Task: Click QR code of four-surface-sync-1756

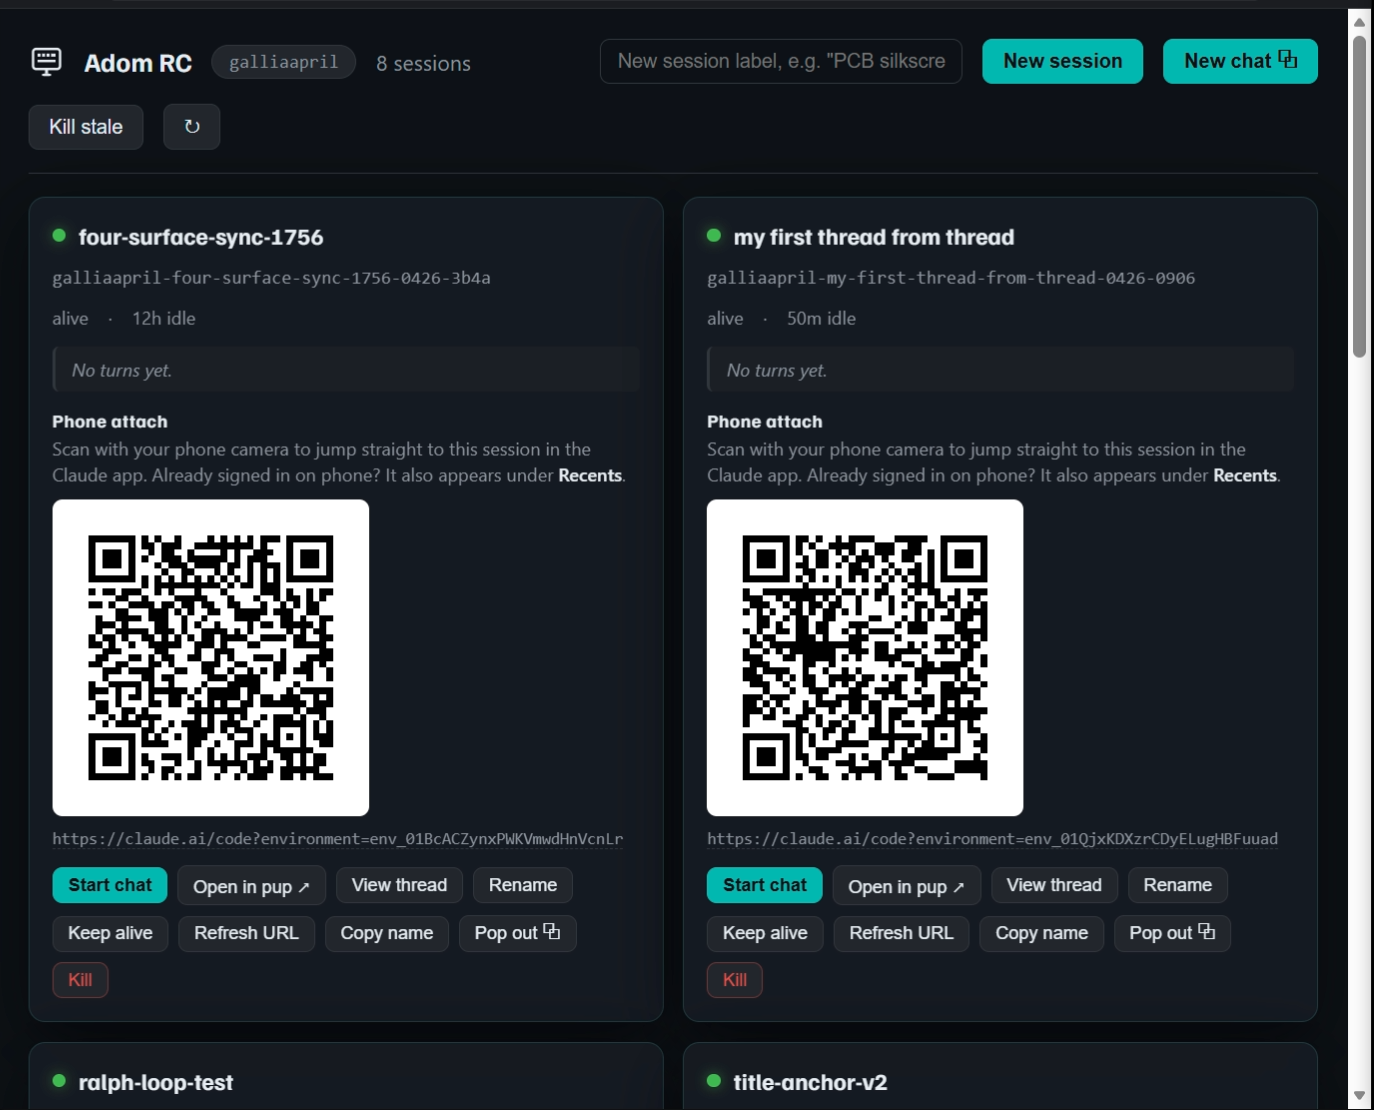Action: [211, 658]
